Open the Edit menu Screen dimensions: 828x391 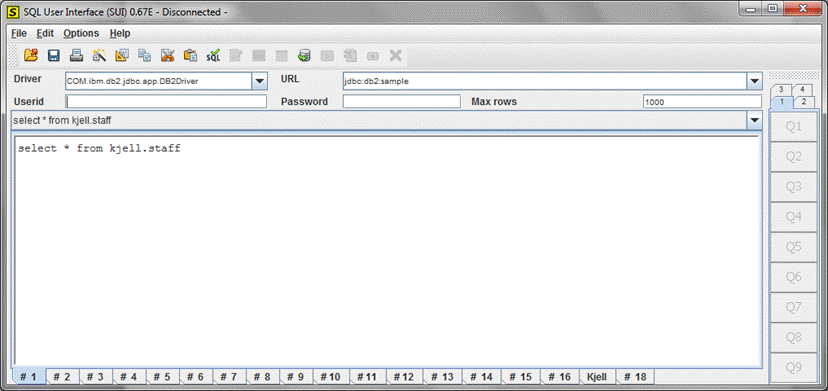pos(45,33)
